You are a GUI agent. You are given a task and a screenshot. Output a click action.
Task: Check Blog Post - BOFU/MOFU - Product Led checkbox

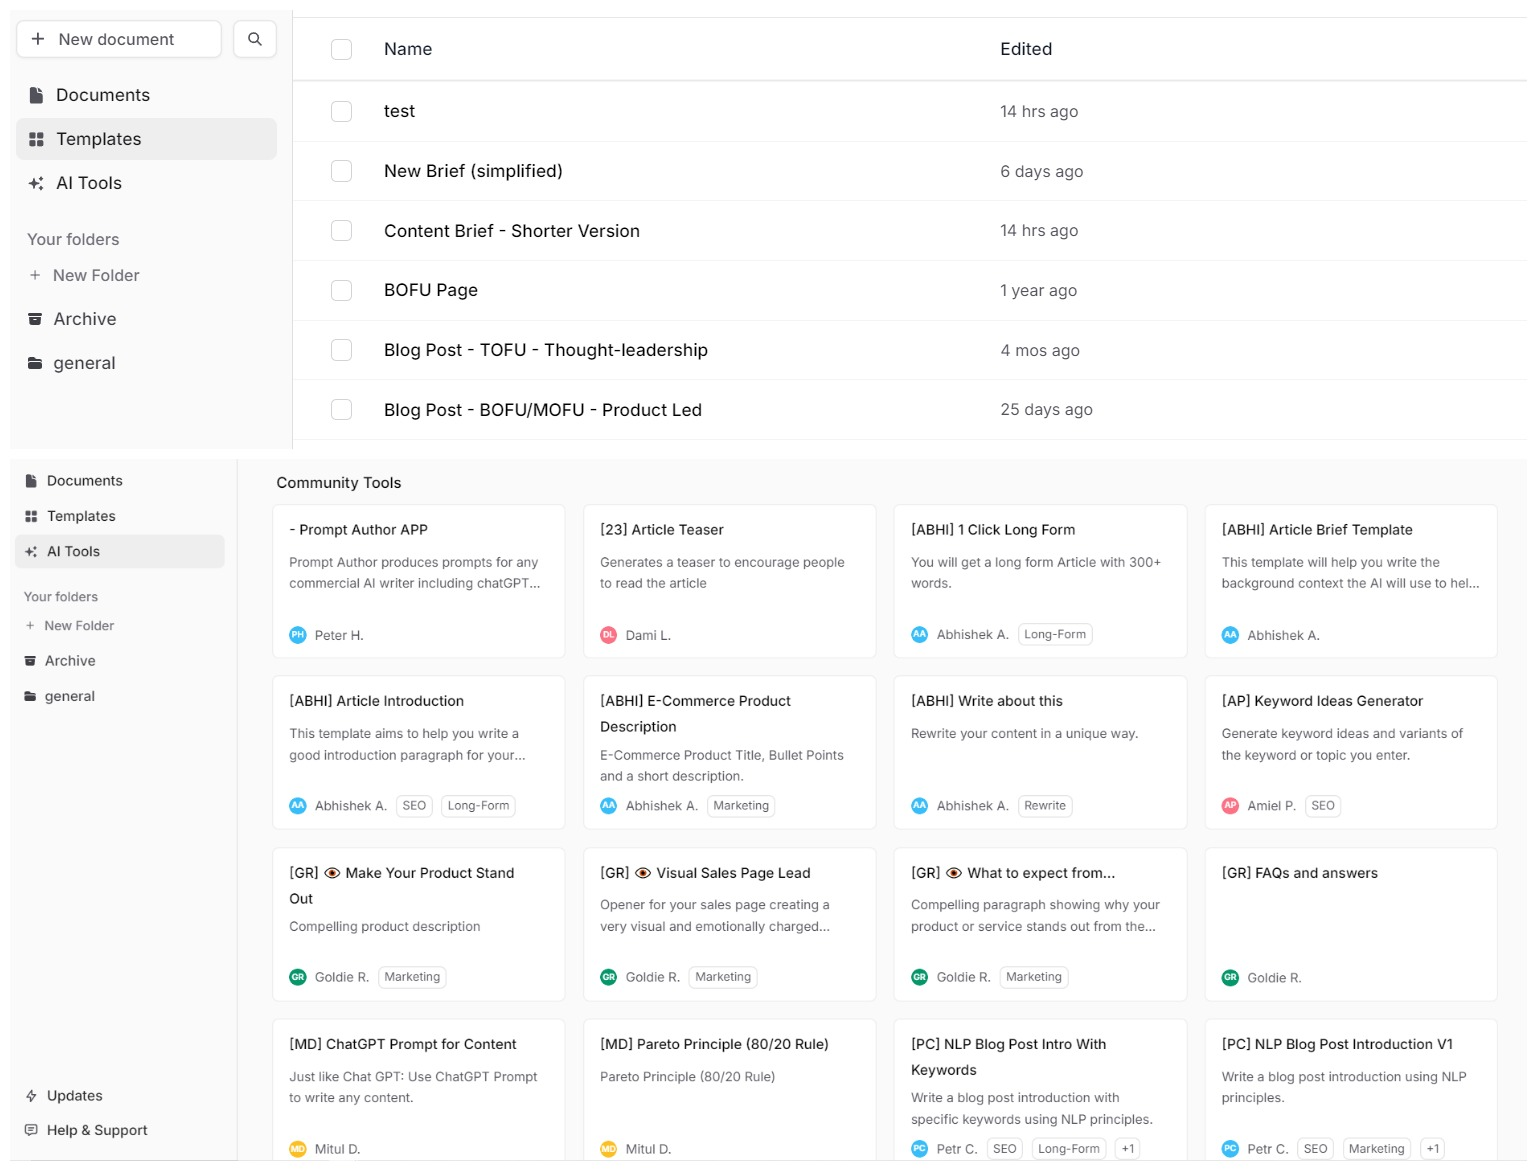[341, 410]
